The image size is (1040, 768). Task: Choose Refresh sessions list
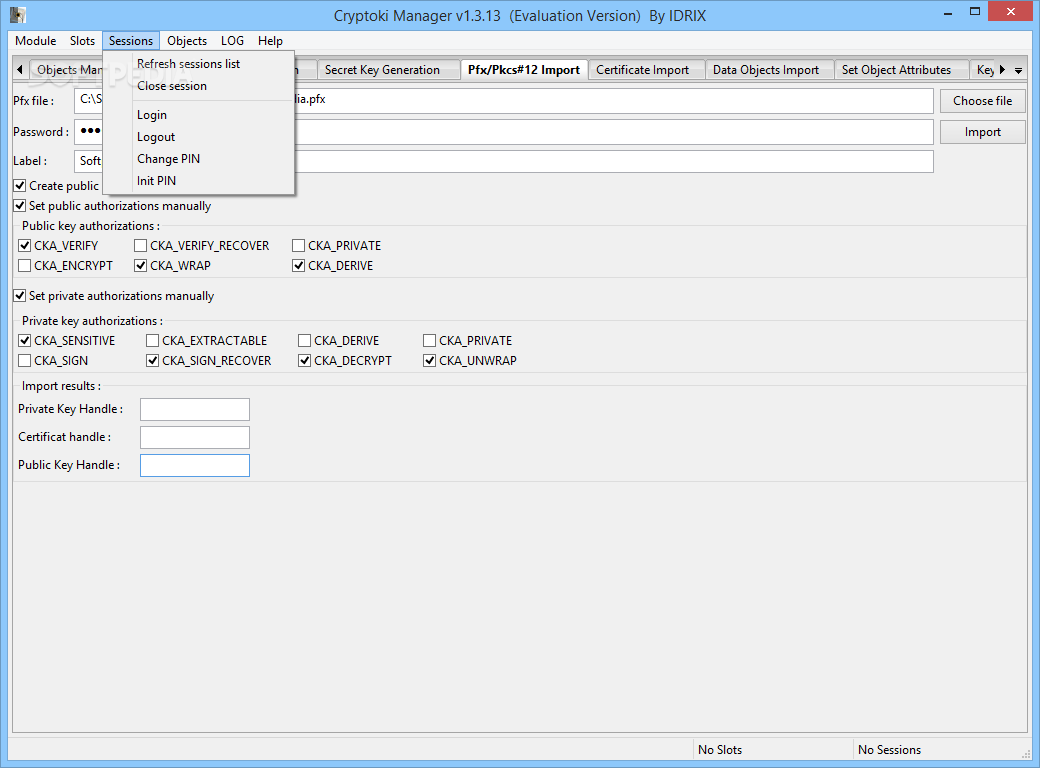tap(199, 64)
